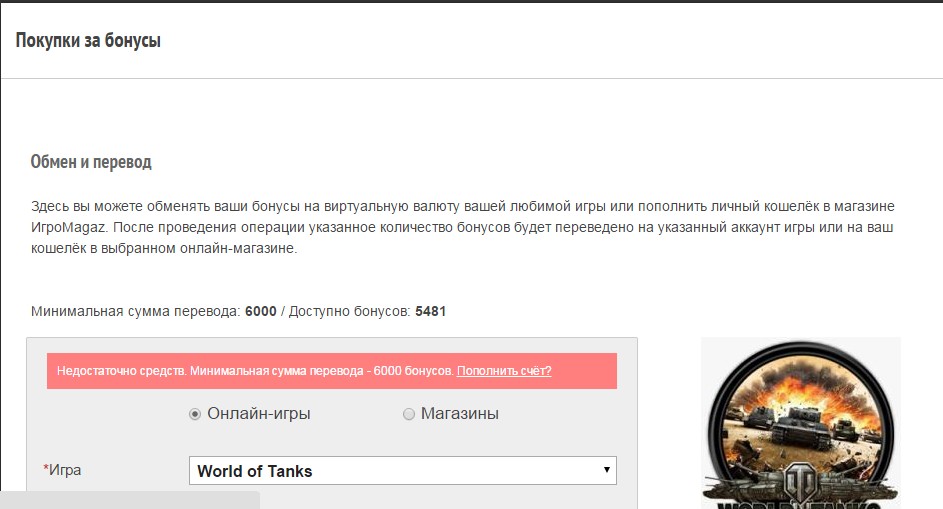Click the Обмен и перевод section heading
Image resolution: width=943 pixels, height=509 pixels.
pyautogui.click(x=91, y=162)
